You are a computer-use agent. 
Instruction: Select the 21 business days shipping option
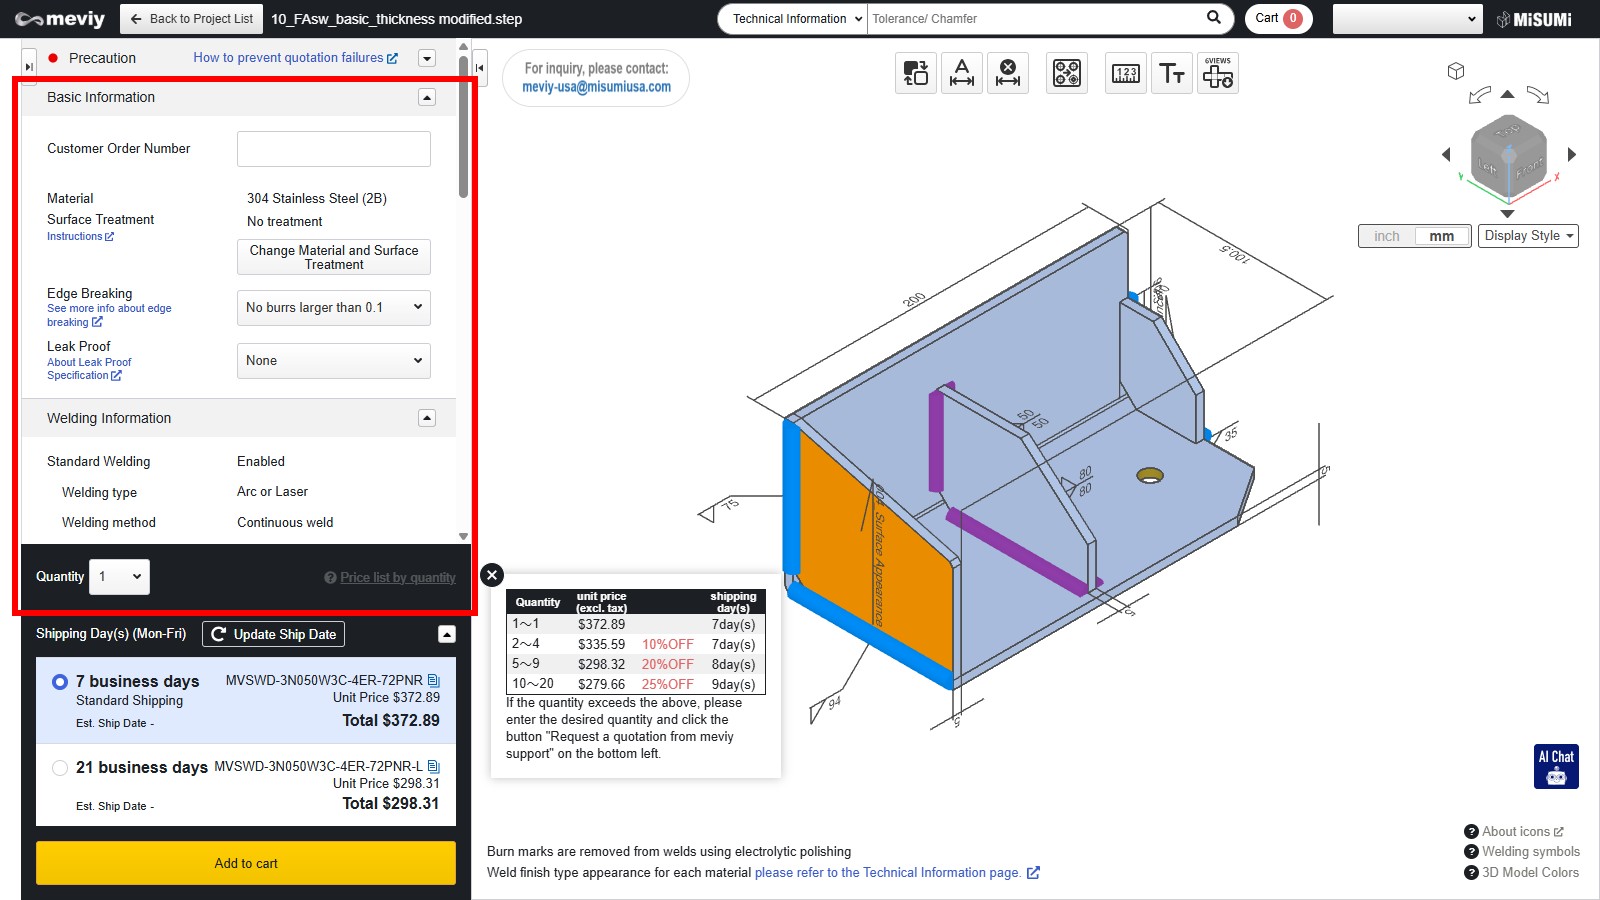tap(60, 768)
